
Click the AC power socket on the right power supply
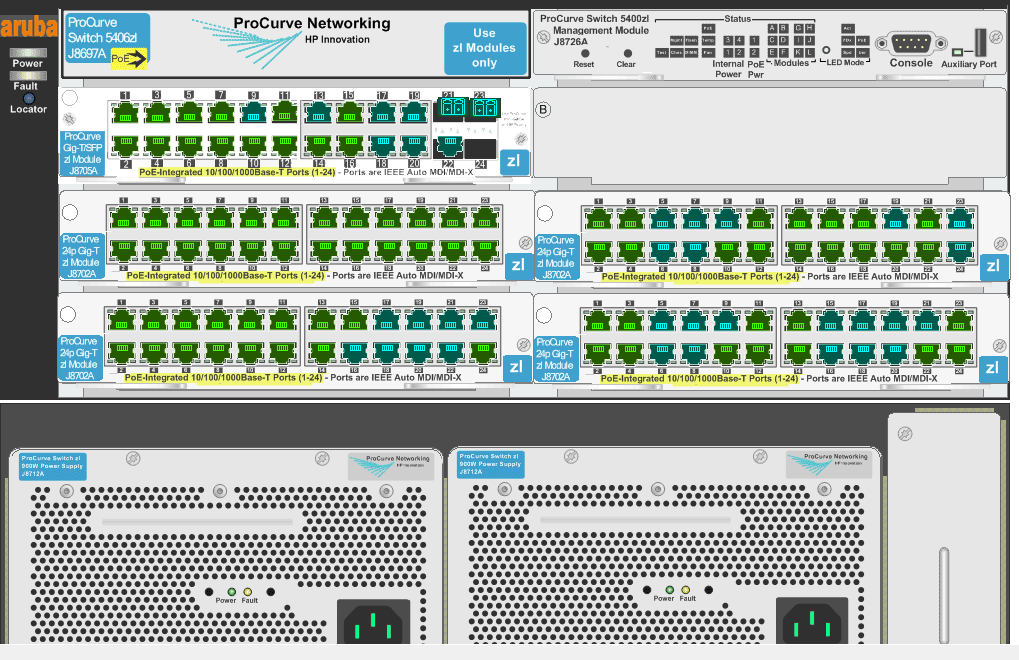click(812, 622)
